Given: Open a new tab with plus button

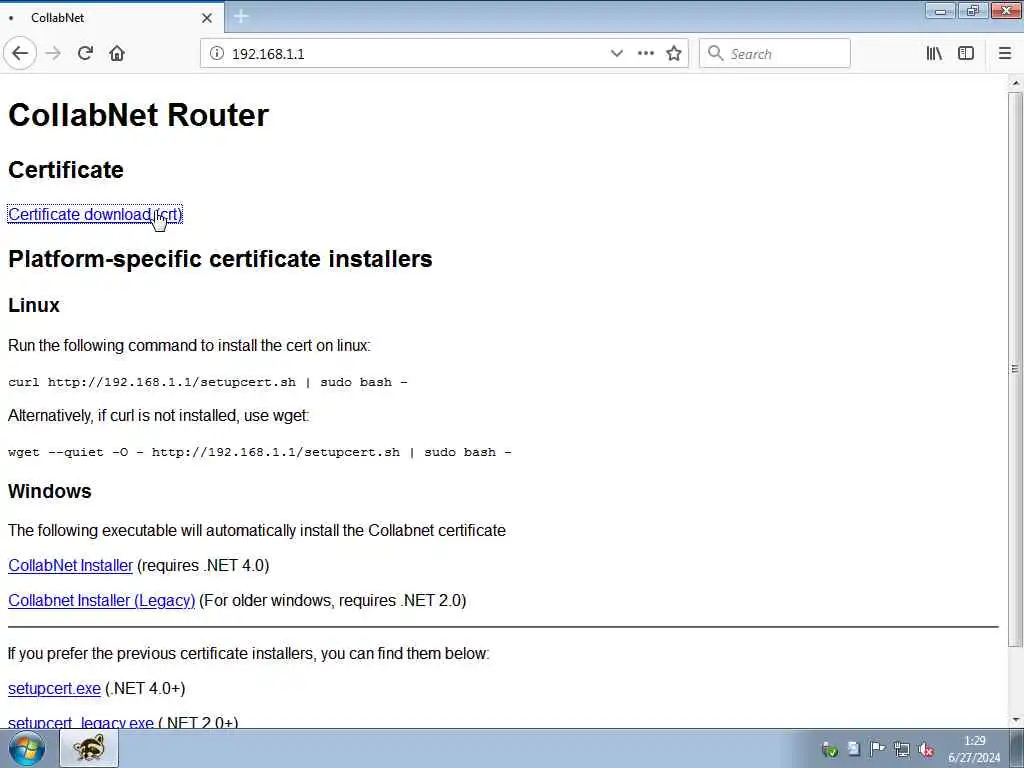Looking at the screenshot, I should click(x=241, y=17).
